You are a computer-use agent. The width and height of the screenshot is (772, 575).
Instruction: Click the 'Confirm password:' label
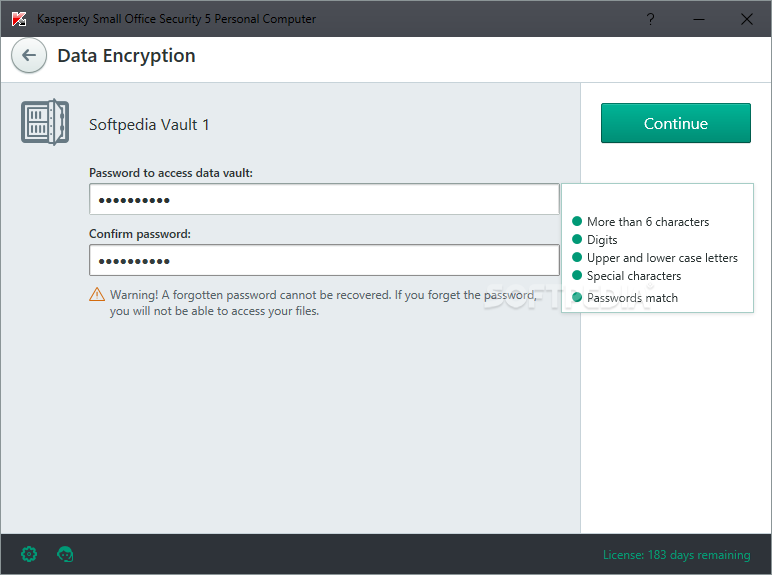140,234
